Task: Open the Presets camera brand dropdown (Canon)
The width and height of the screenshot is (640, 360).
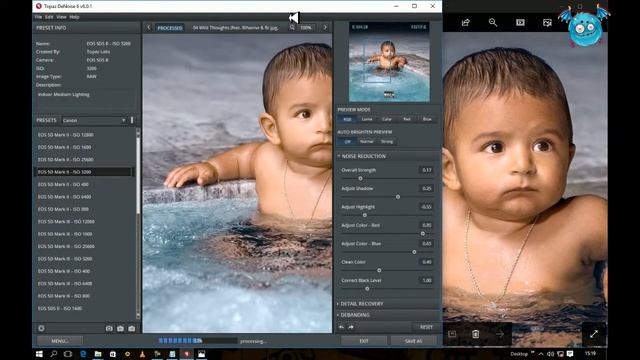Action: pos(94,120)
